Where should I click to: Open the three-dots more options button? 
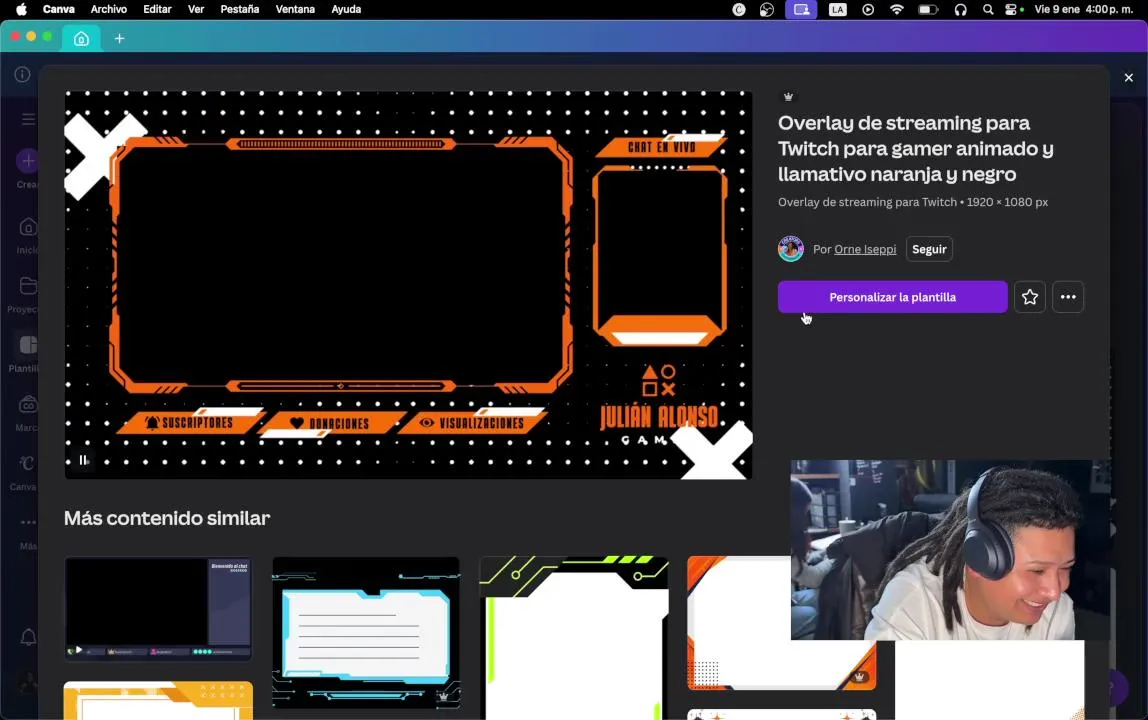[x=1067, y=297]
